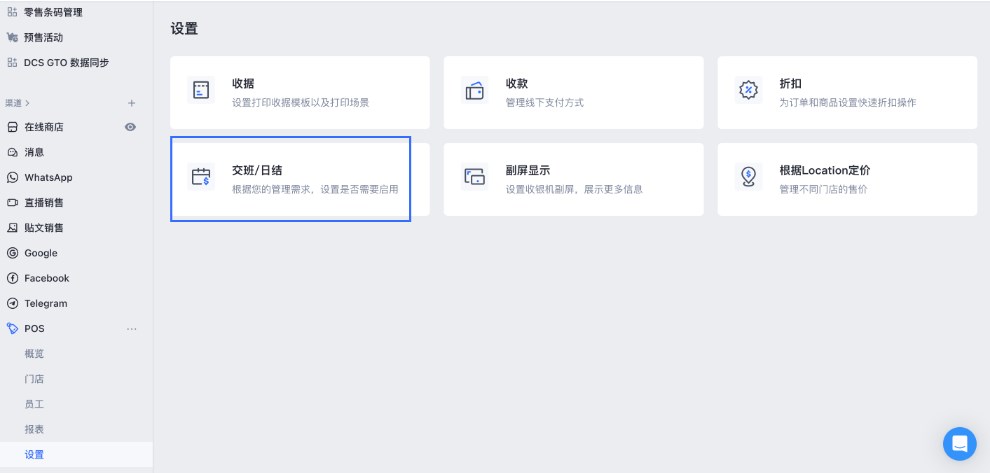Add a new channel with plus button

click(131, 103)
